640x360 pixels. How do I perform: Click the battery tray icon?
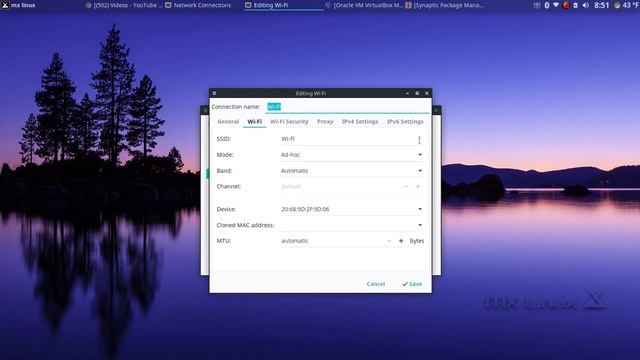(576, 5)
